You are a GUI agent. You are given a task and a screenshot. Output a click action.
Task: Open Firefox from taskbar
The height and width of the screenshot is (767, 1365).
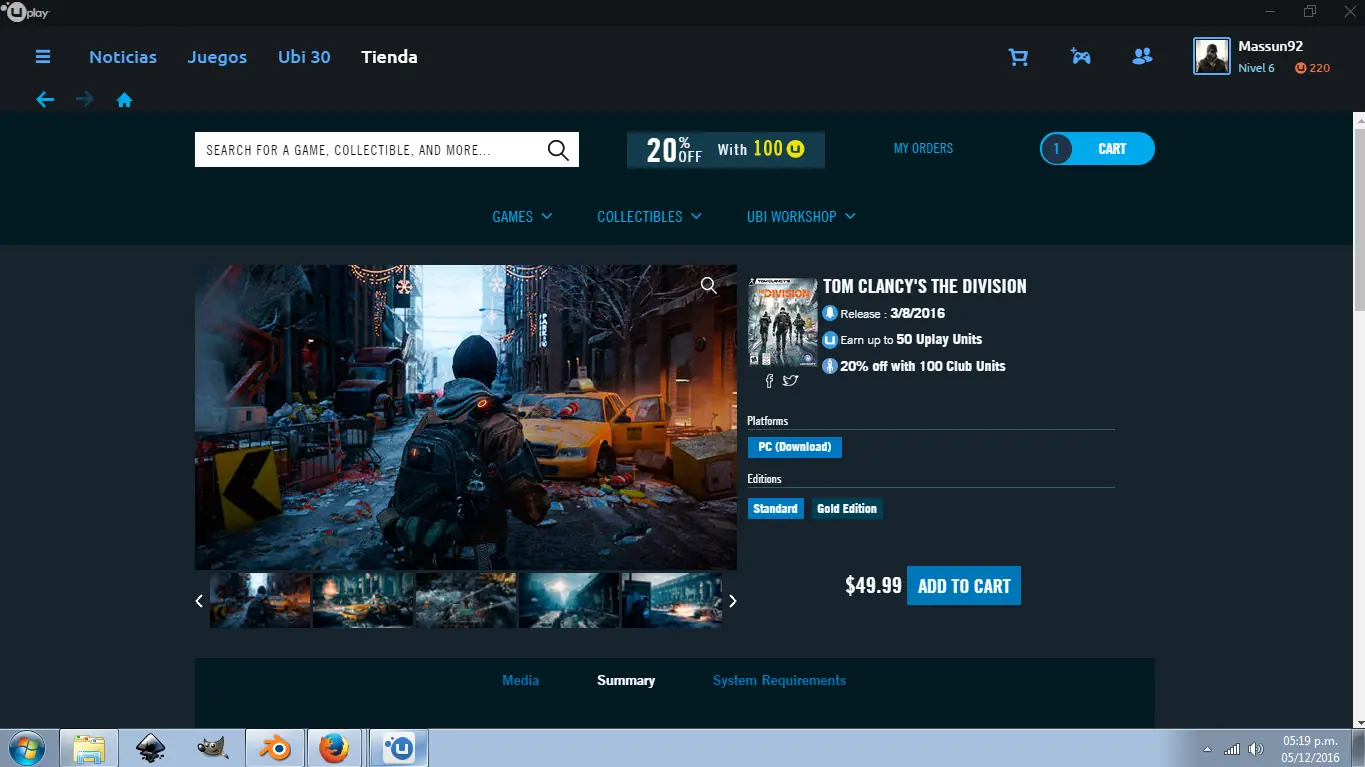tap(335, 748)
